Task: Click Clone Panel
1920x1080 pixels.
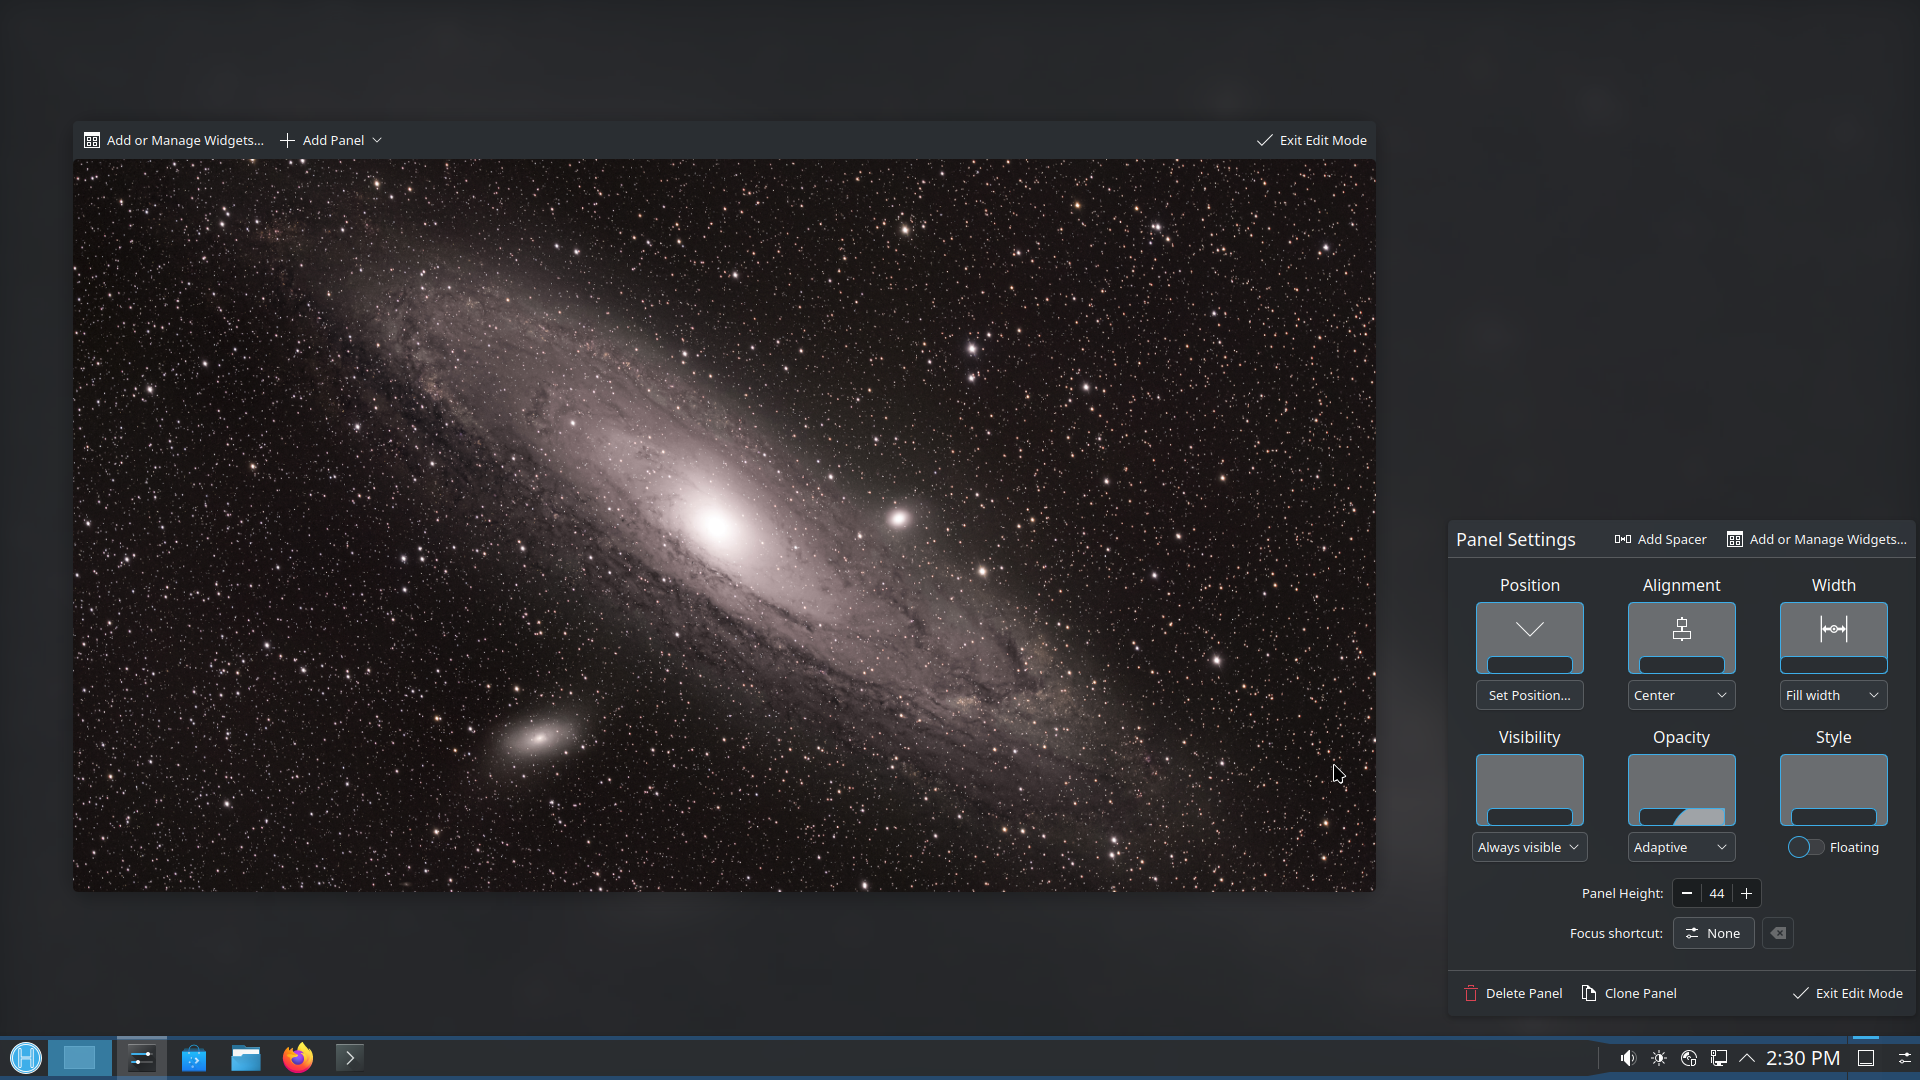Action: click(1629, 994)
